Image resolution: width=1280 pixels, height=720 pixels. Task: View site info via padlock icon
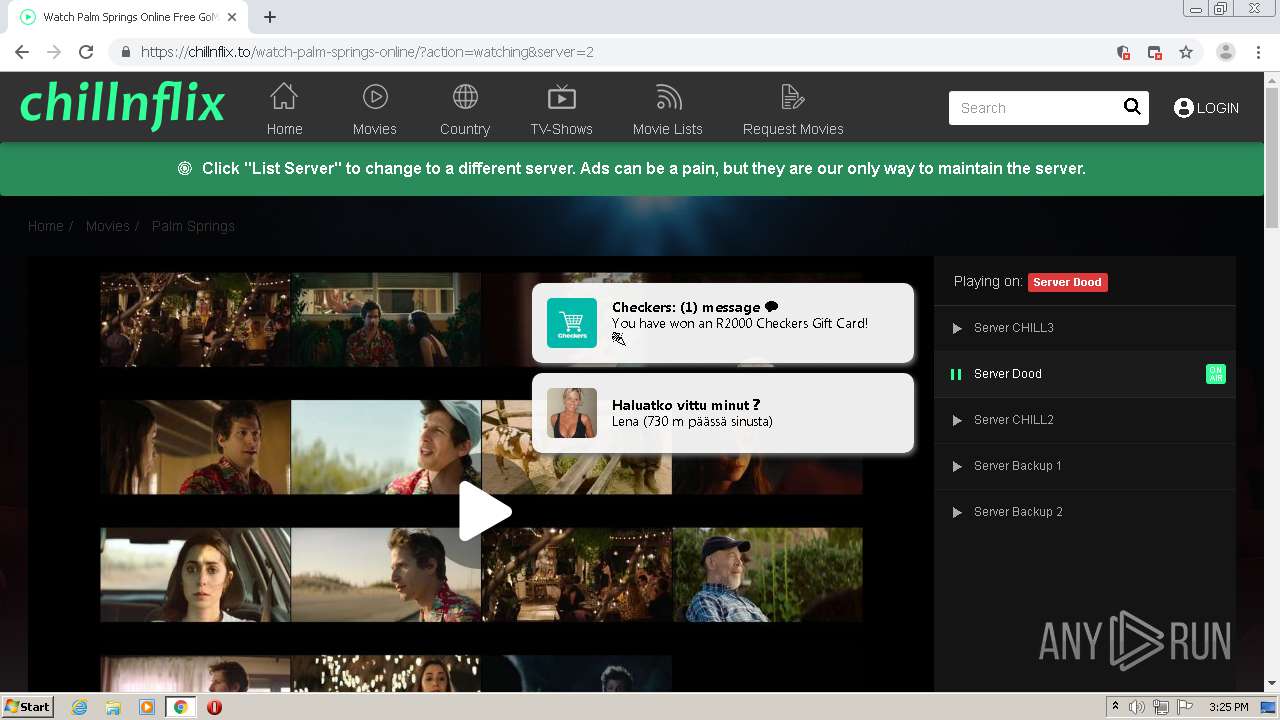tap(125, 52)
